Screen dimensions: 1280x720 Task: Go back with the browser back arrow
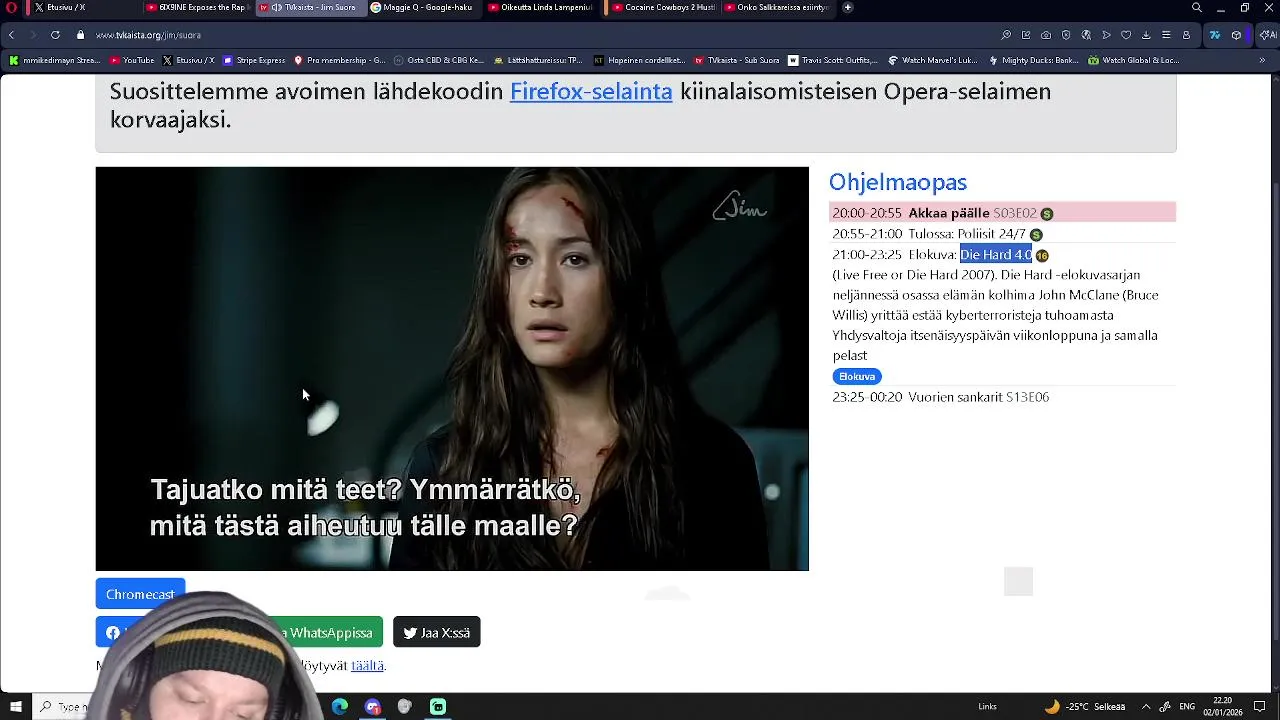(x=11, y=35)
